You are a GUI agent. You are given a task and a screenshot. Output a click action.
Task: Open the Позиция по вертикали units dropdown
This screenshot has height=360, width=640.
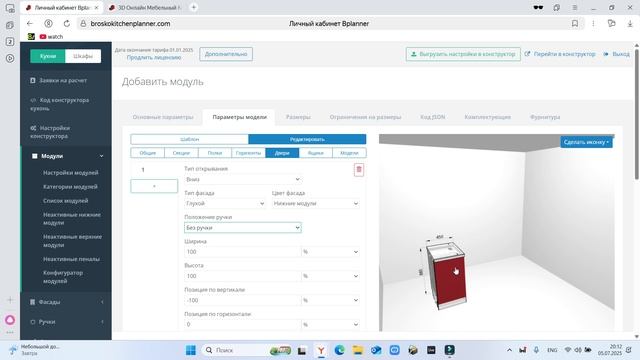tap(331, 300)
